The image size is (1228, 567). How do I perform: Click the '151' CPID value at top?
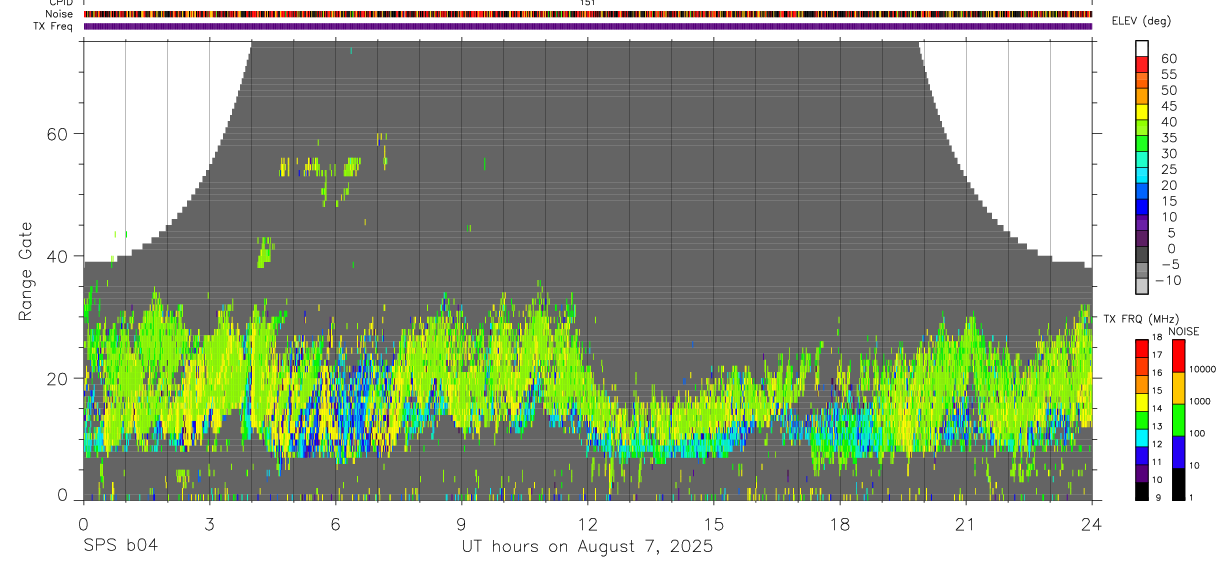point(588,3)
